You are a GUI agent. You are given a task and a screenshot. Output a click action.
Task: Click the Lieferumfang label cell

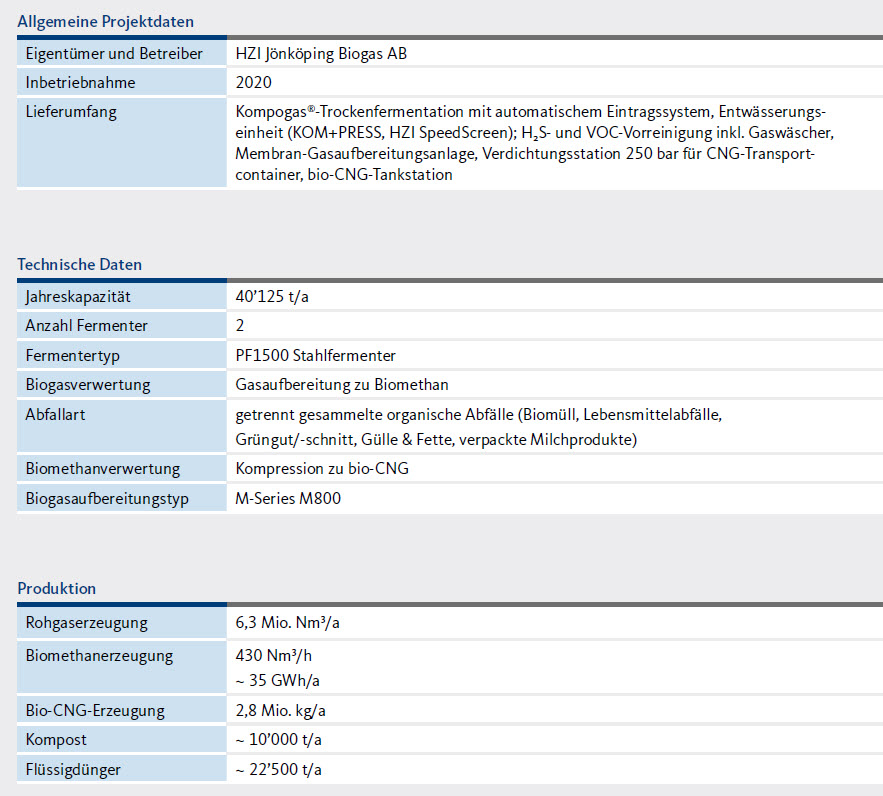[71, 112]
